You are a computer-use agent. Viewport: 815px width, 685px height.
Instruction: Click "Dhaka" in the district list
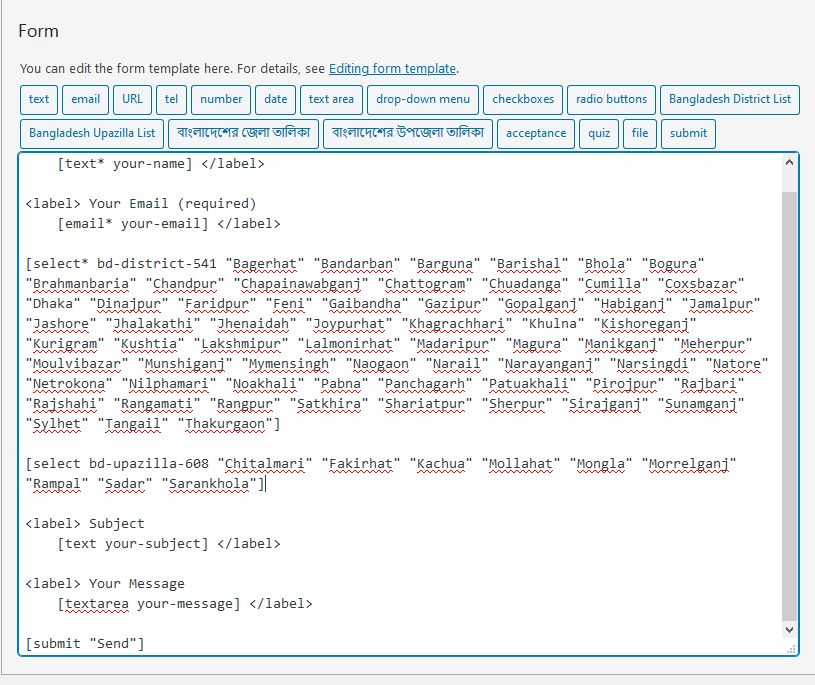pyautogui.click(x=53, y=304)
